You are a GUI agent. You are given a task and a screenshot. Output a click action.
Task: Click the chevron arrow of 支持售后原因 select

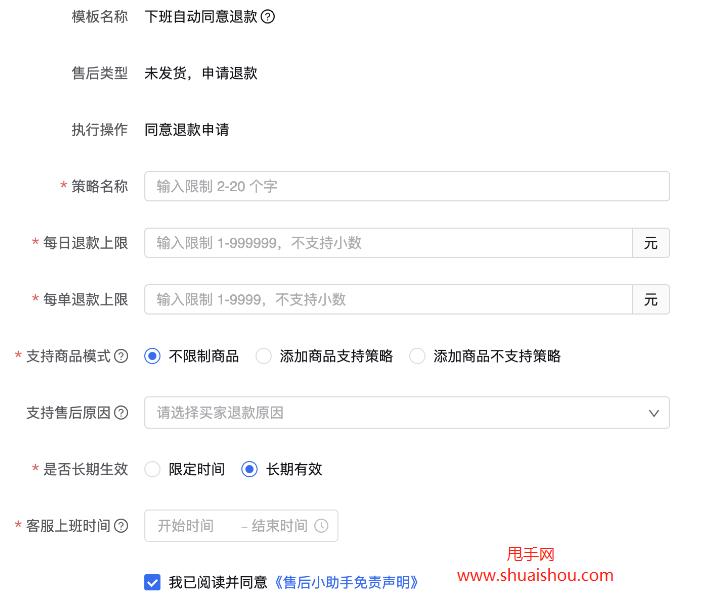[654, 413]
